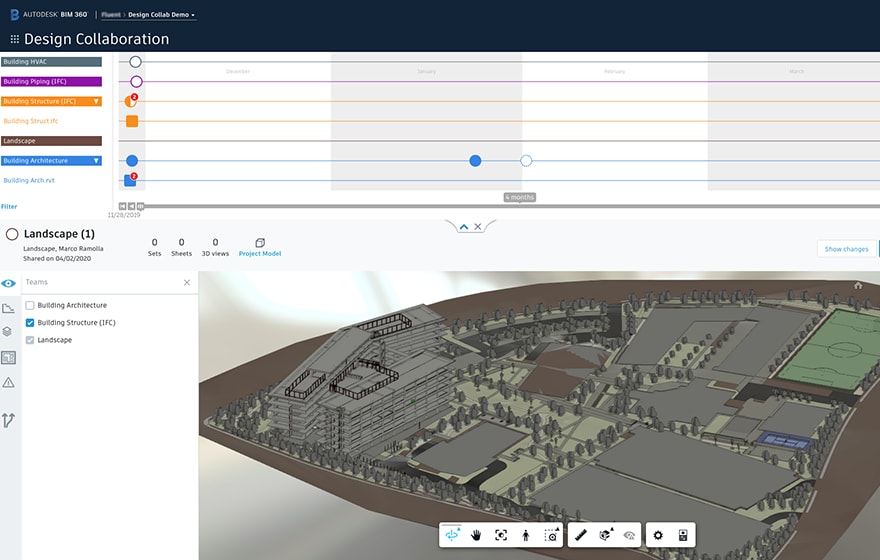Click the 0 Sets counter

coord(154,247)
